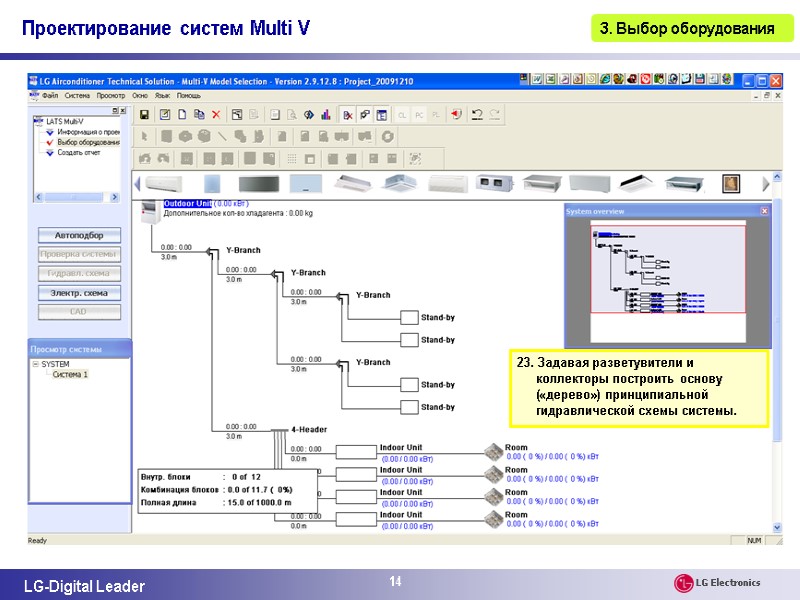Select Информация о проекте tree item
The image size is (800, 600).
coord(88,132)
